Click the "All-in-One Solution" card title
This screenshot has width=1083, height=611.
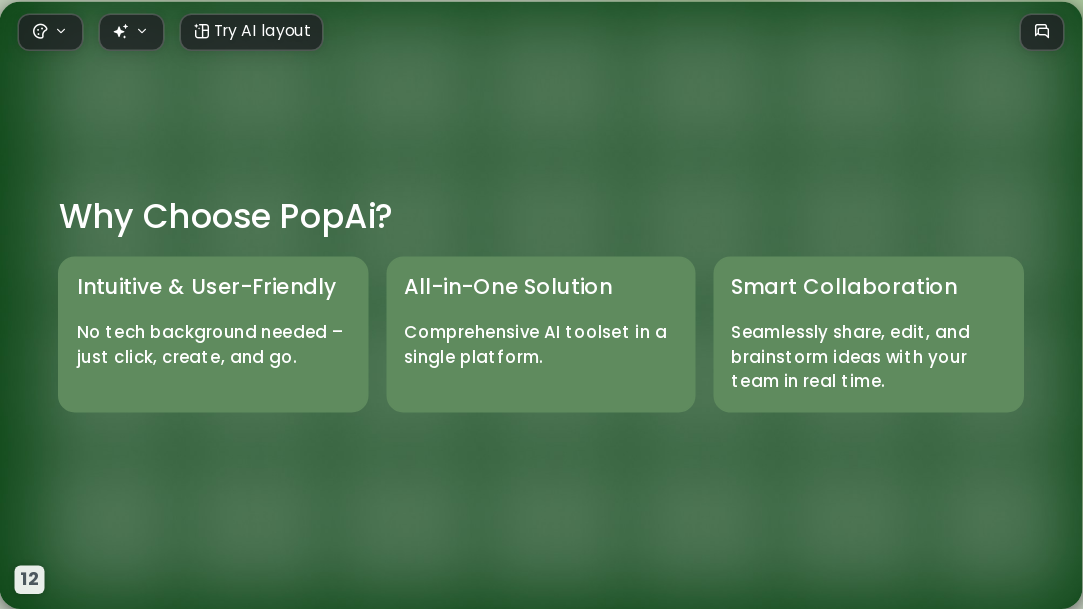click(508, 287)
